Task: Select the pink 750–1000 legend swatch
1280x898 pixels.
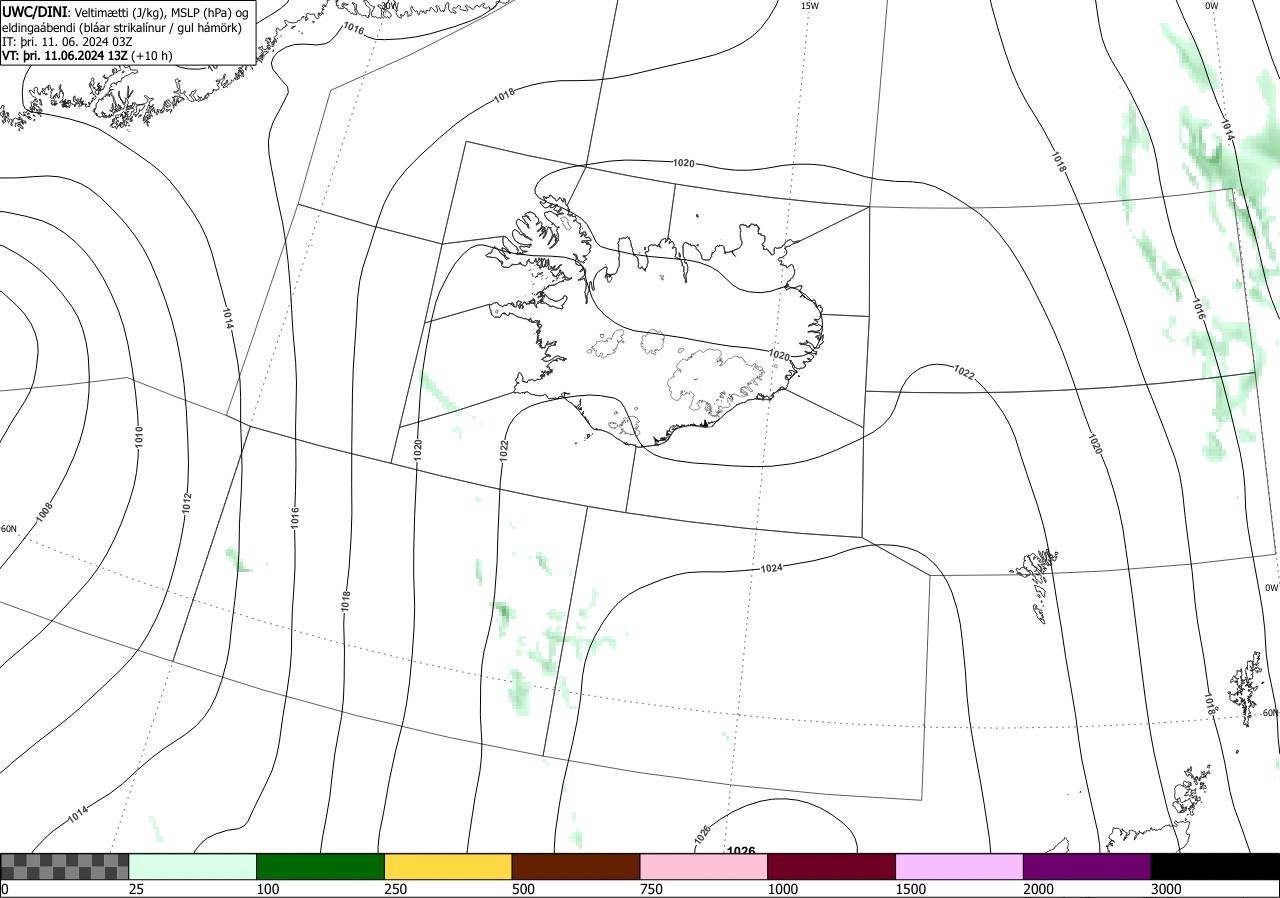Action: (x=703, y=866)
